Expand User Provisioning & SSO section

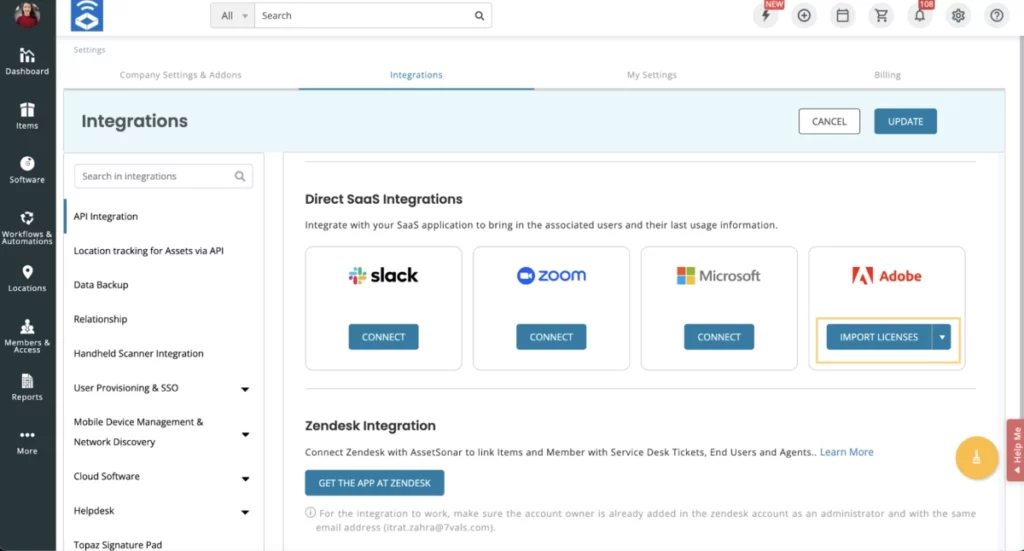pyautogui.click(x=245, y=389)
